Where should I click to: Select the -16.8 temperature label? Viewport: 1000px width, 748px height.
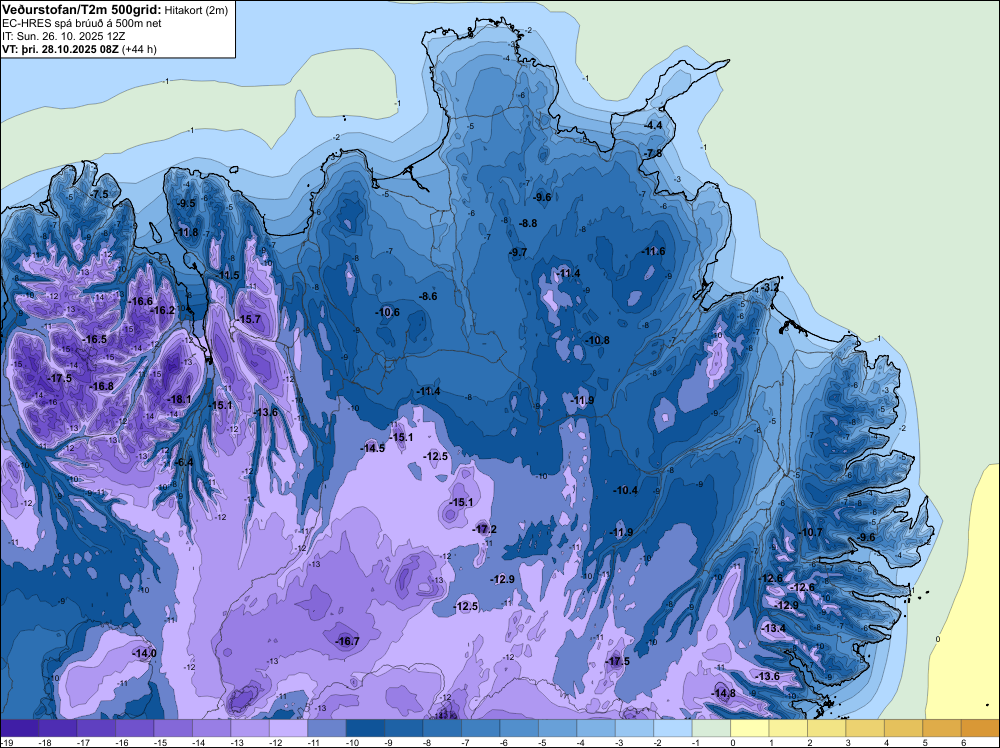pos(101,386)
